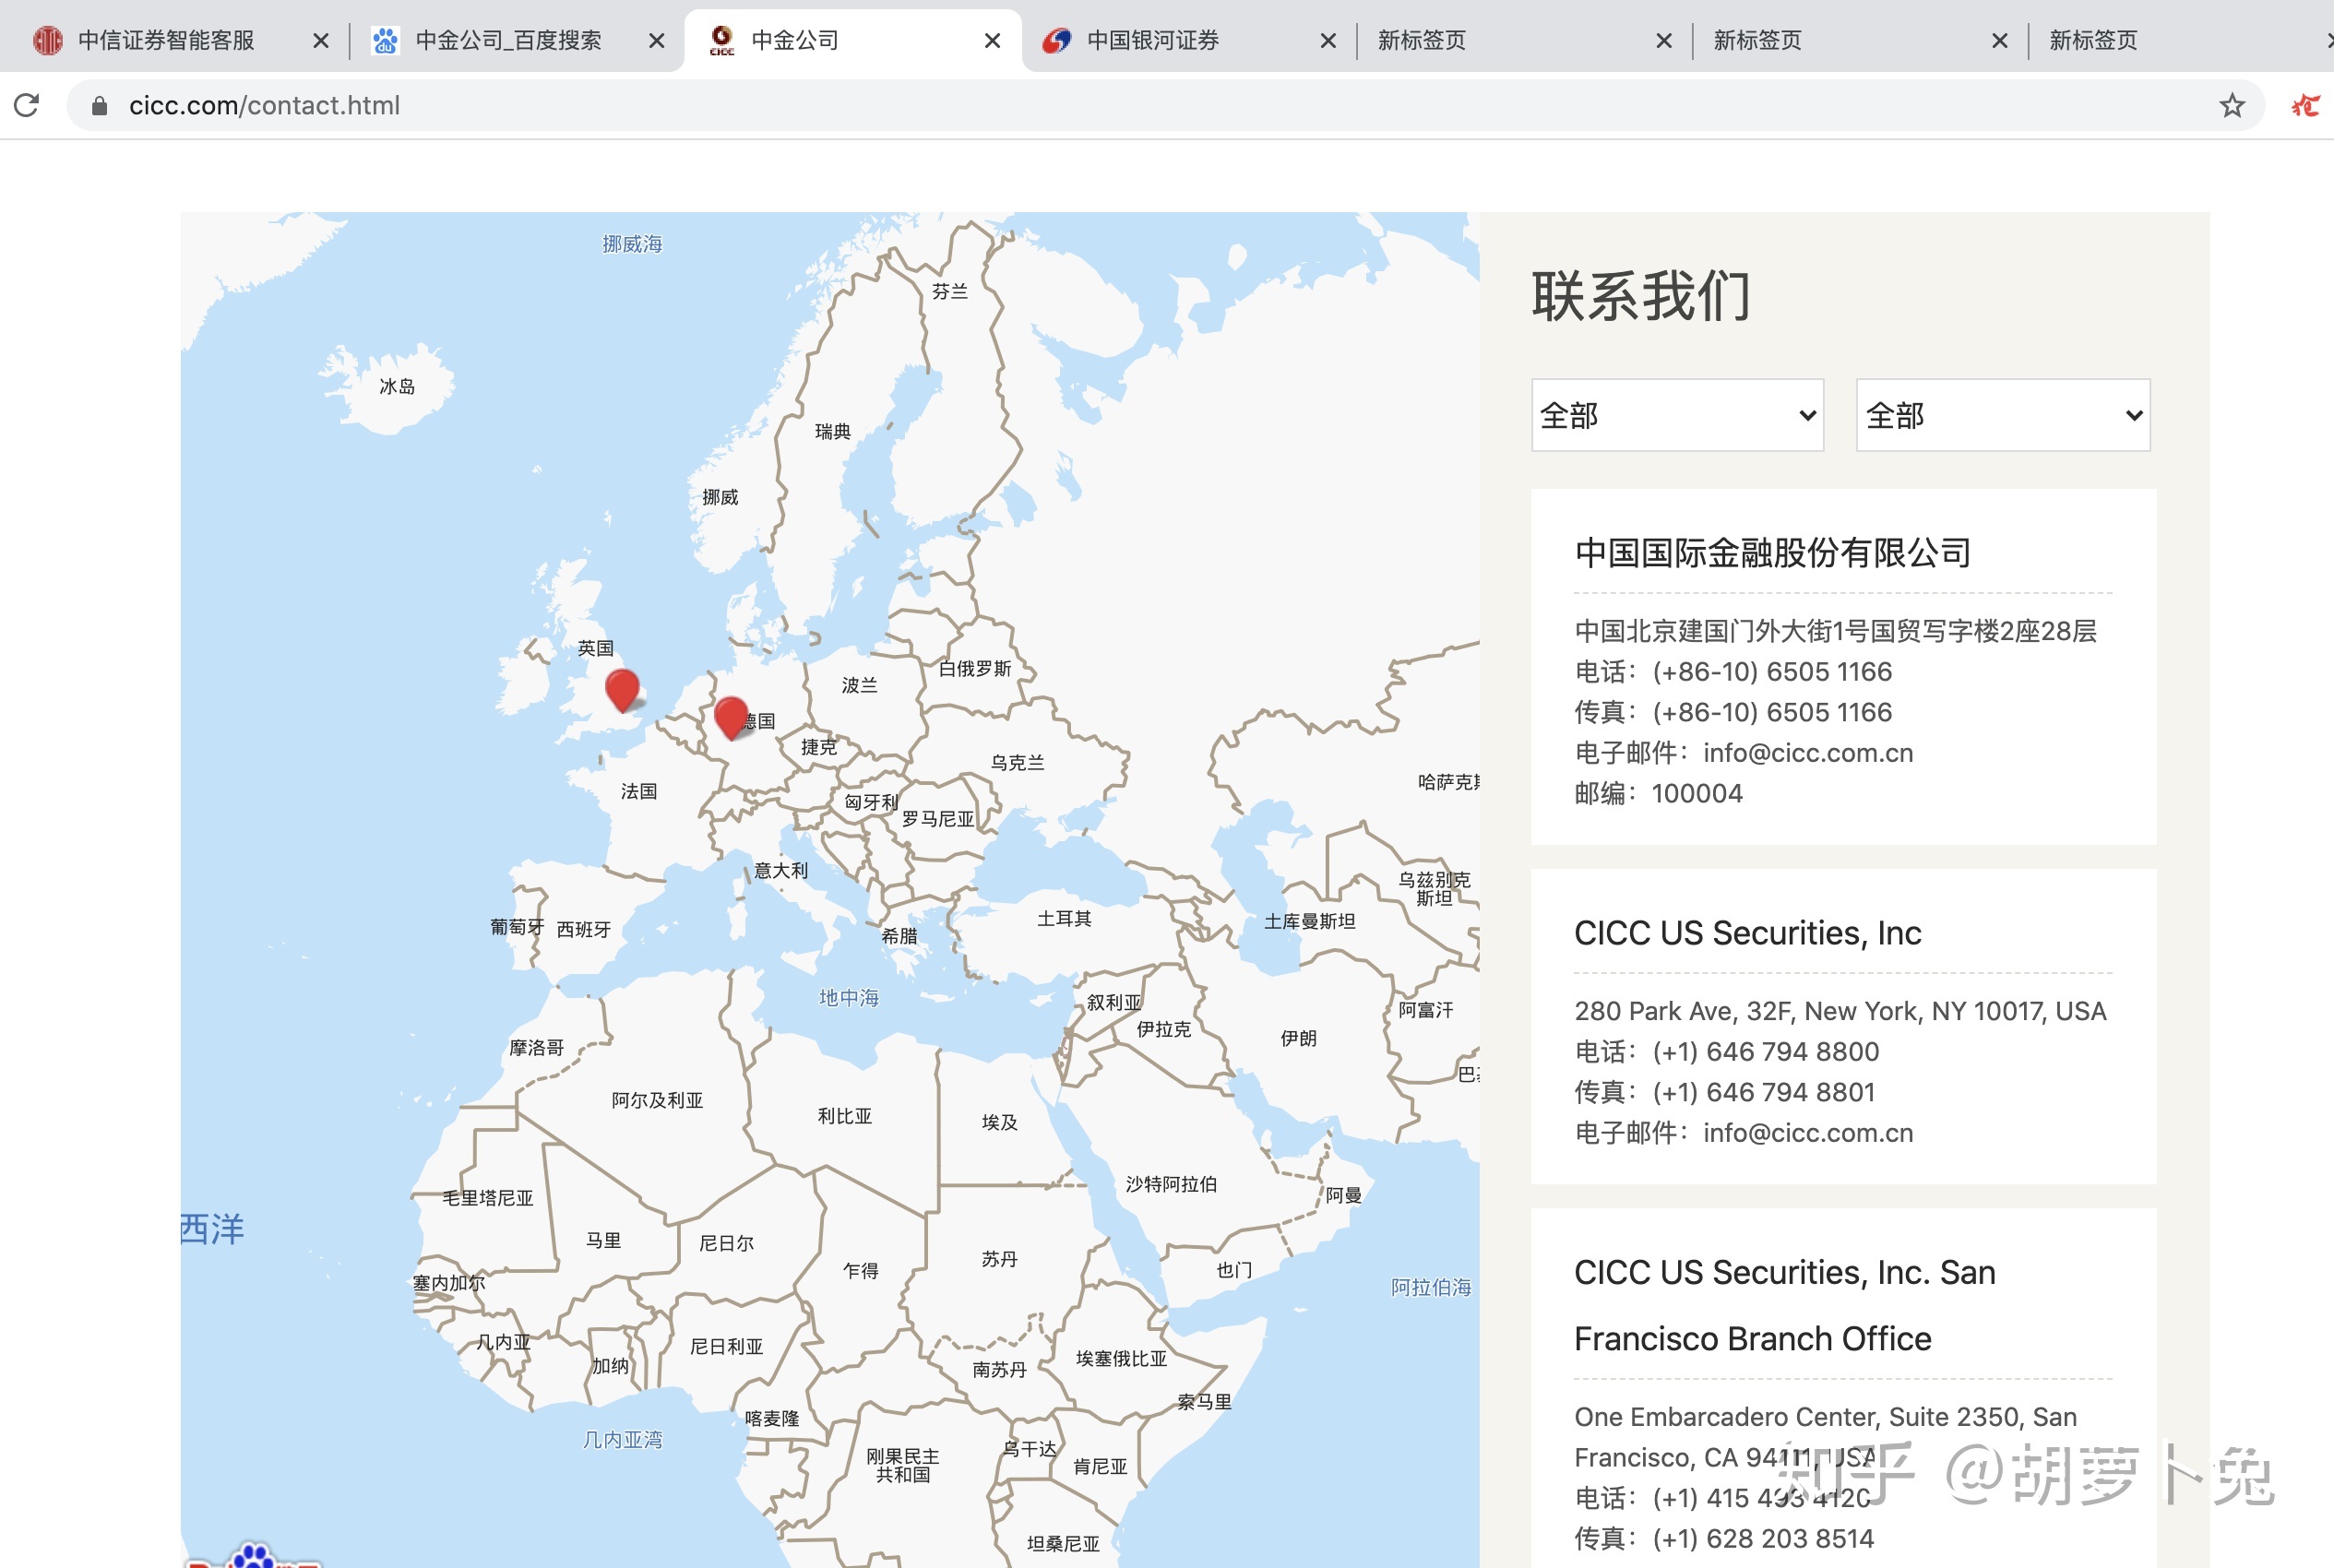
Task: Click the postal code 100004
Action: (x=1697, y=793)
